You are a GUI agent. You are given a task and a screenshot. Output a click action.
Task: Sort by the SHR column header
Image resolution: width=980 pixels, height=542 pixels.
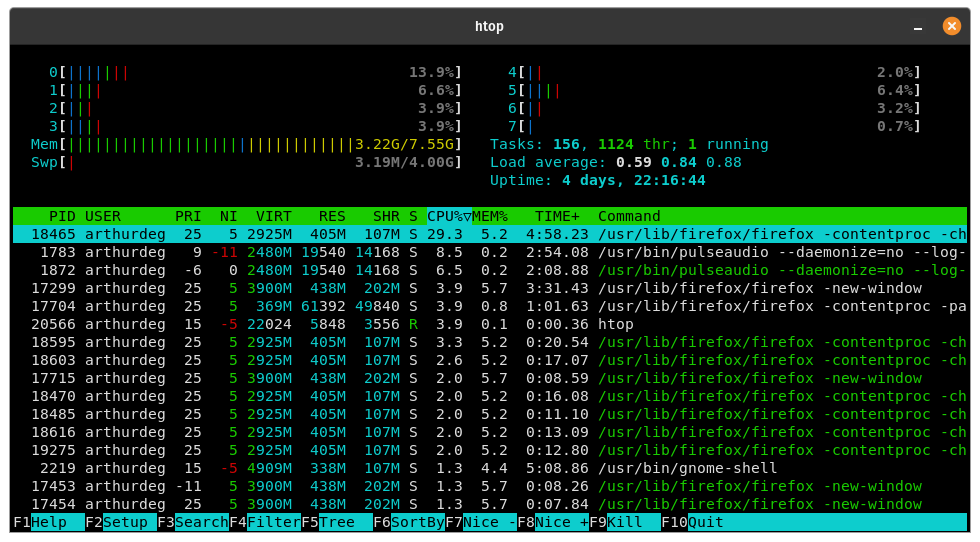tap(386, 216)
